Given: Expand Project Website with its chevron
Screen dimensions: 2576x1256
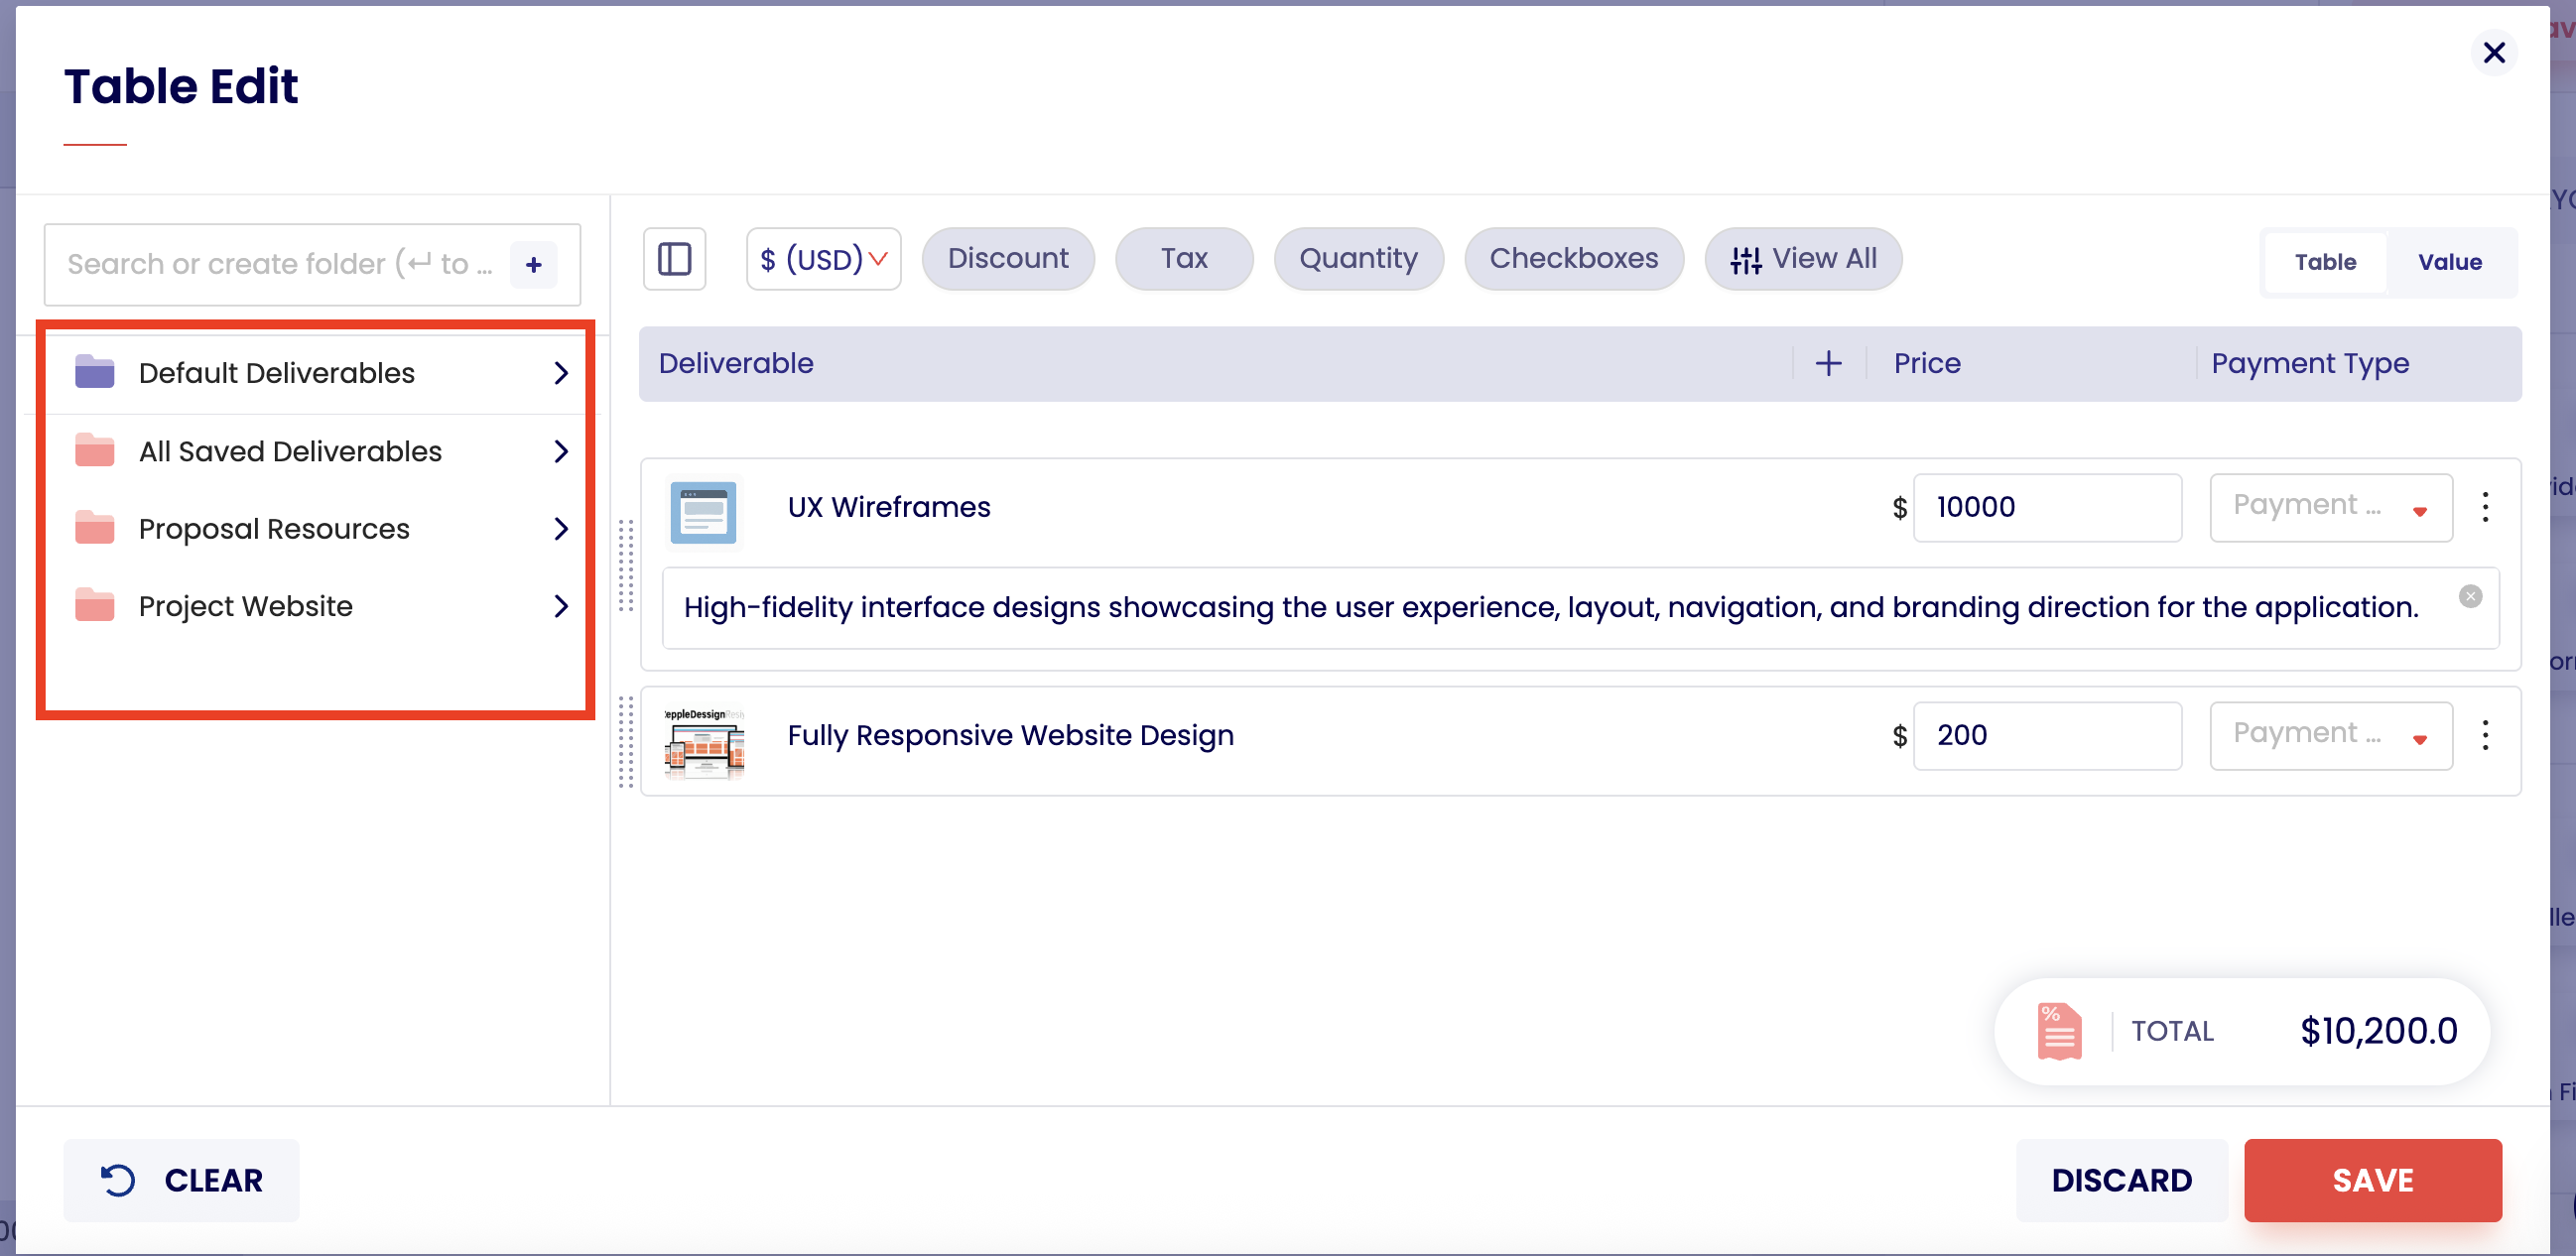Looking at the screenshot, I should (561, 606).
